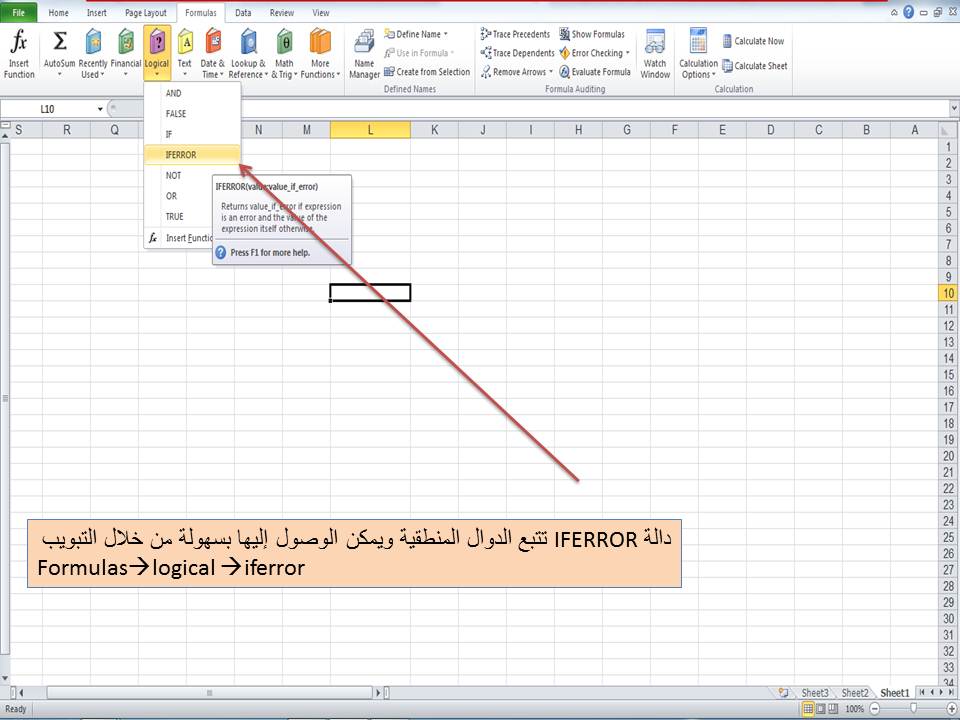960x720 pixels.
Task: Open Math & Trig functions
Action: point(284,54)
